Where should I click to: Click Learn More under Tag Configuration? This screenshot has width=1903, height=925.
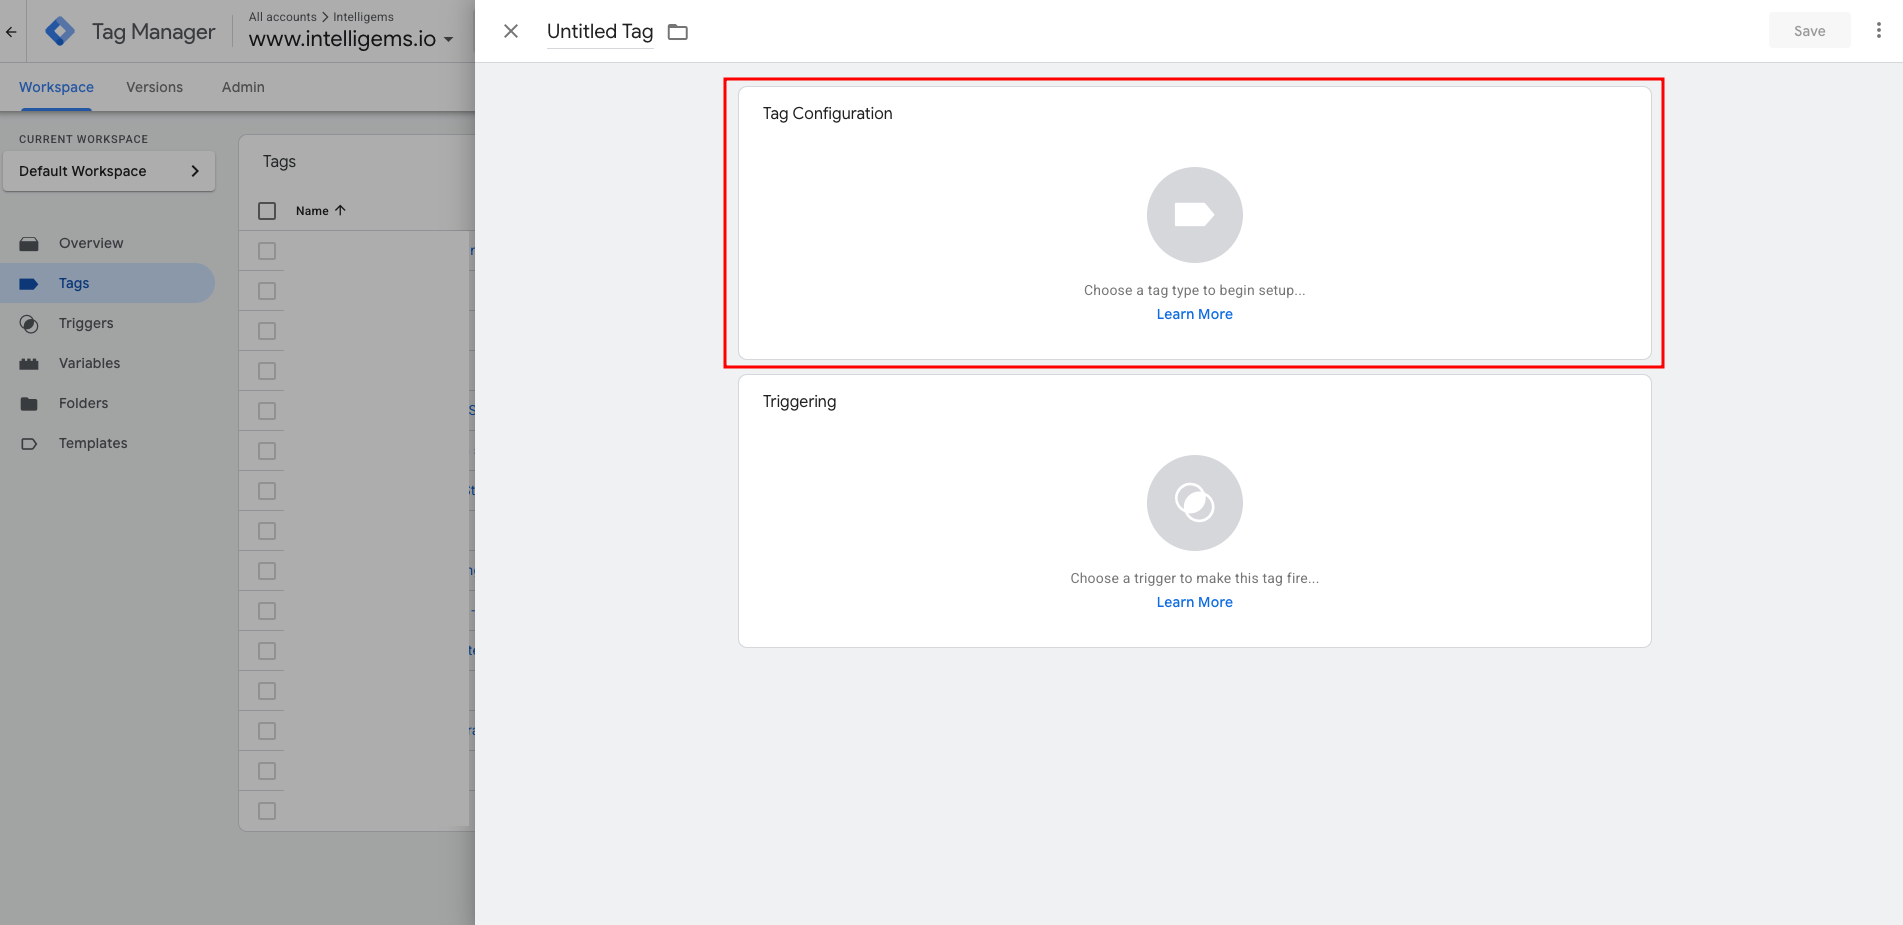(1194, 314)
